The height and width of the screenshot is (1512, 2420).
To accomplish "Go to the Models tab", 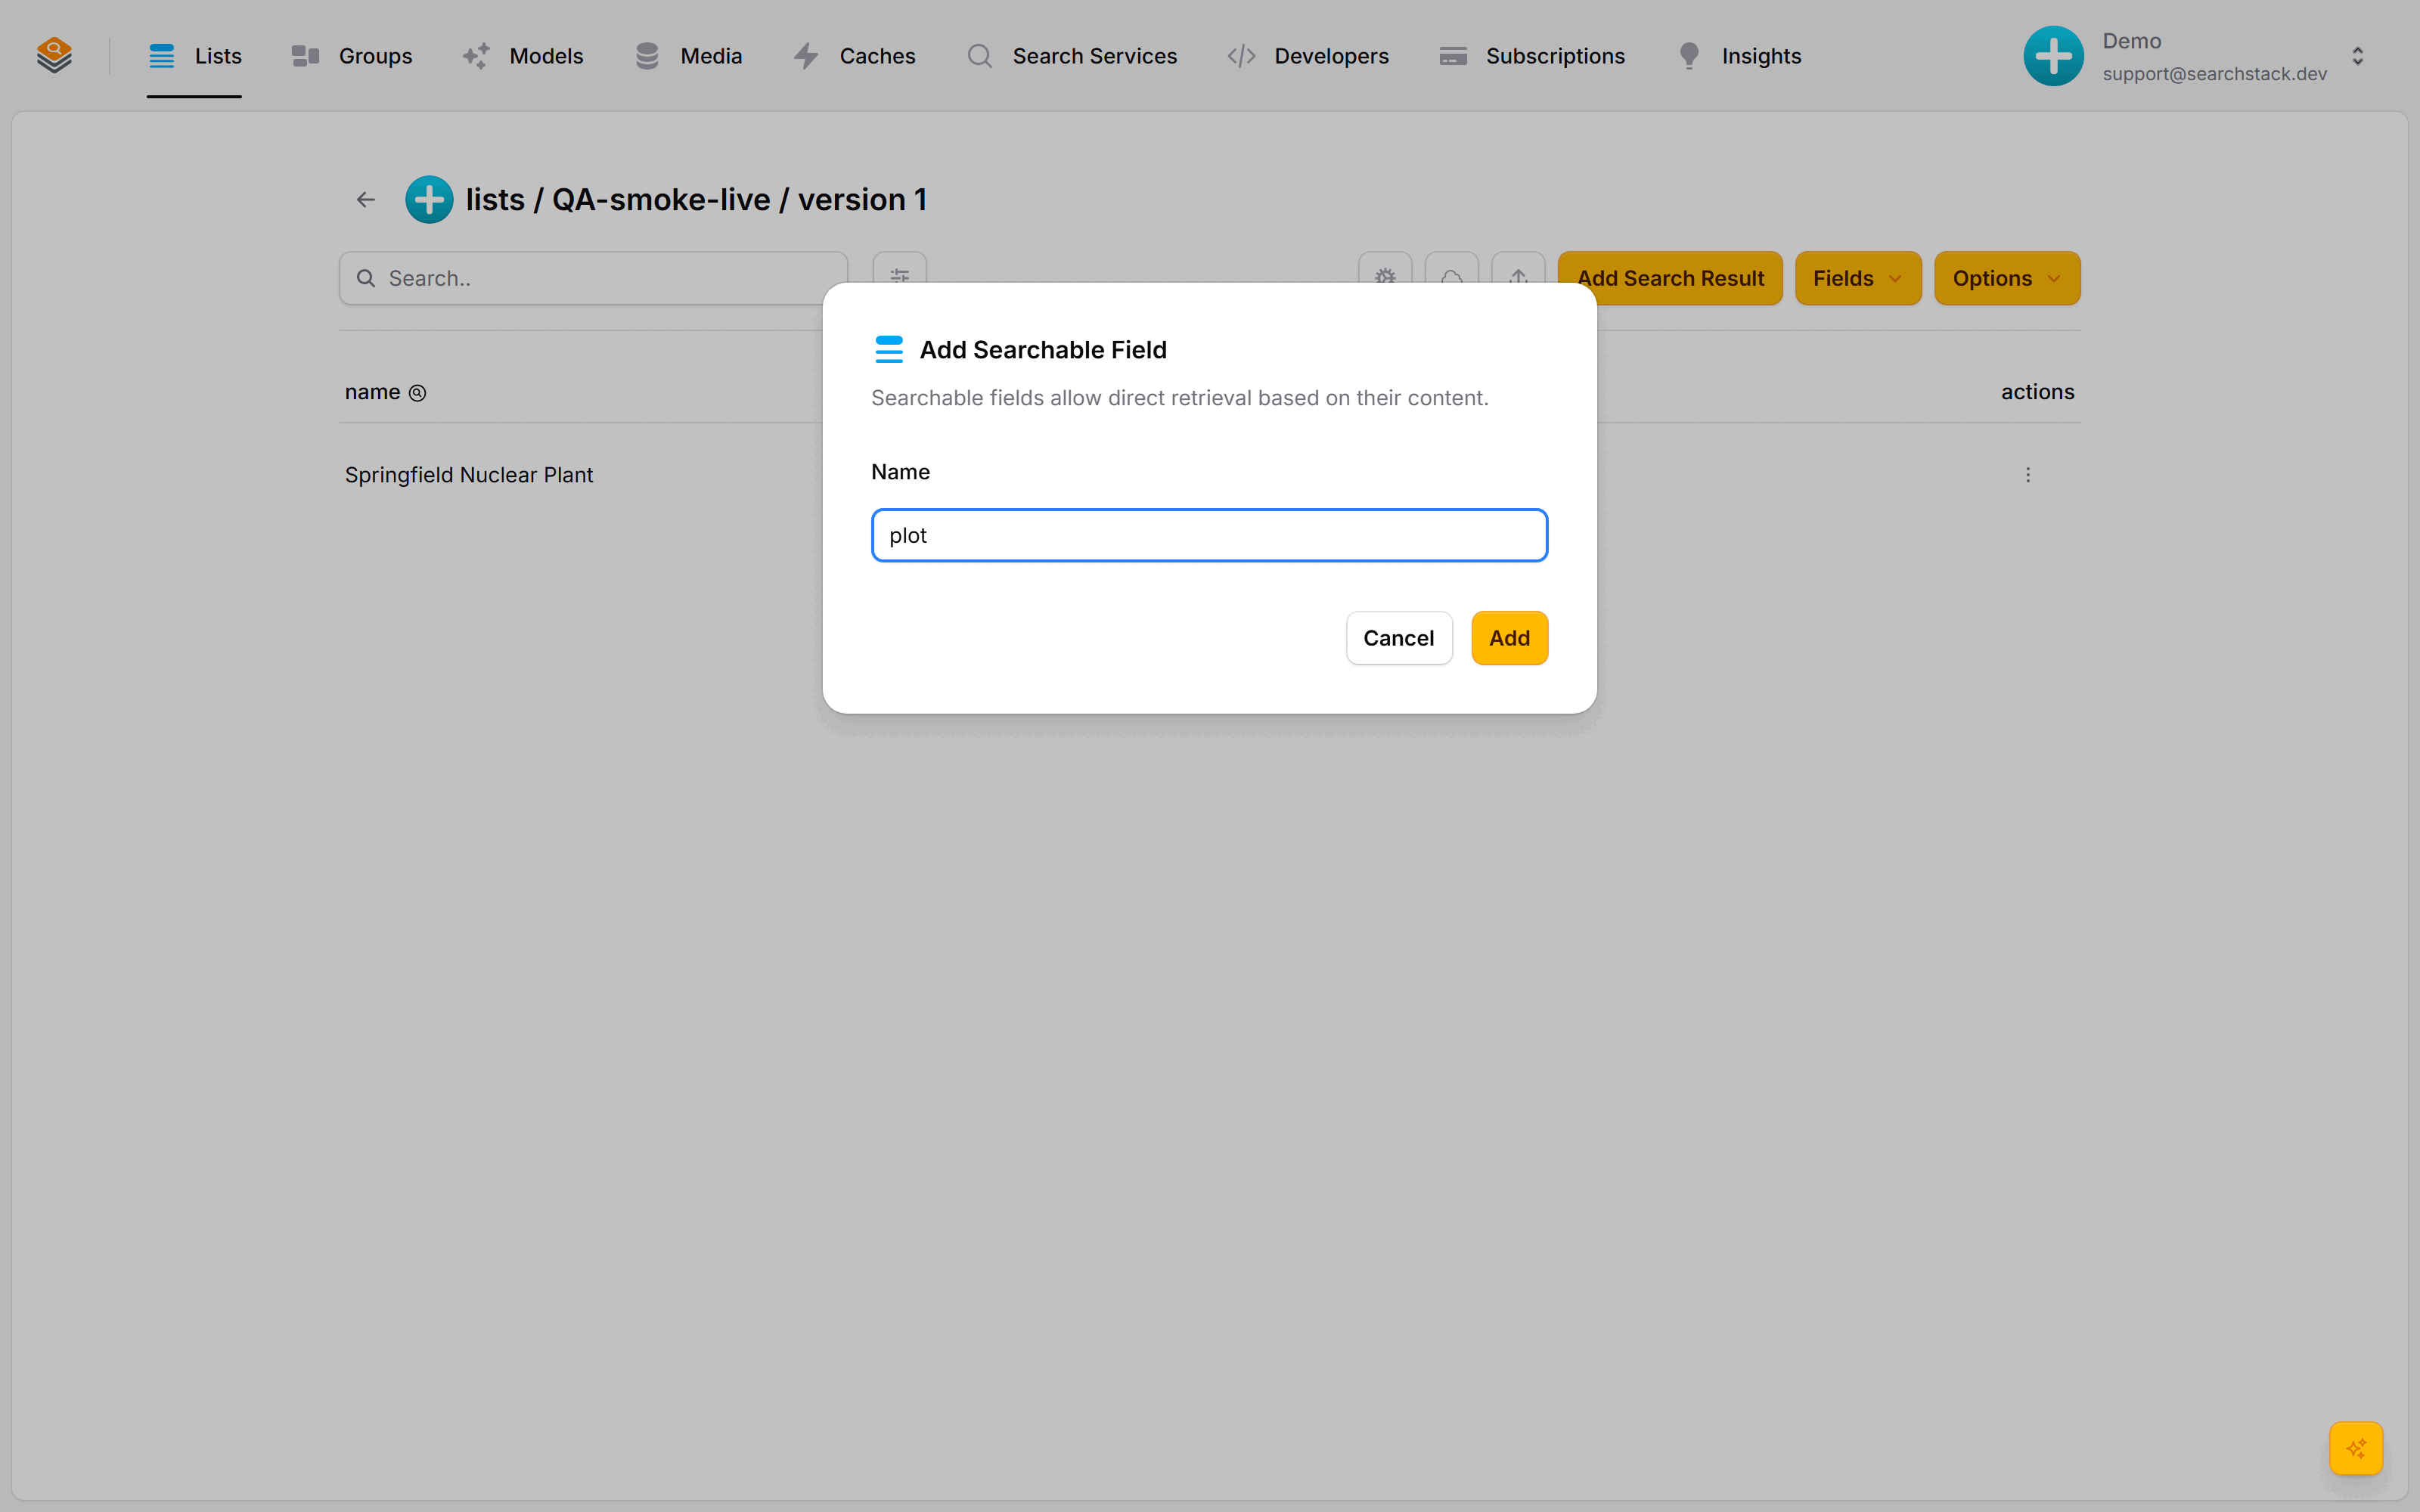I will [x=522, y=56].
